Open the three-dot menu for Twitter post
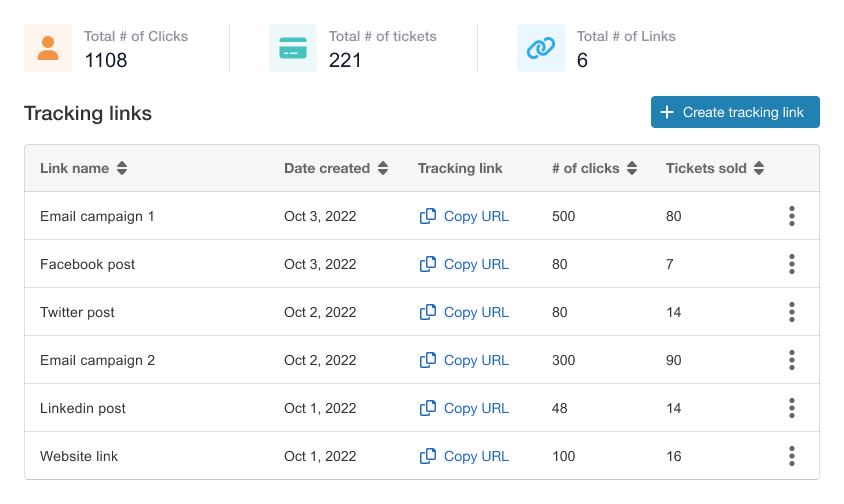844x504 pixels. tap(791, 312)
